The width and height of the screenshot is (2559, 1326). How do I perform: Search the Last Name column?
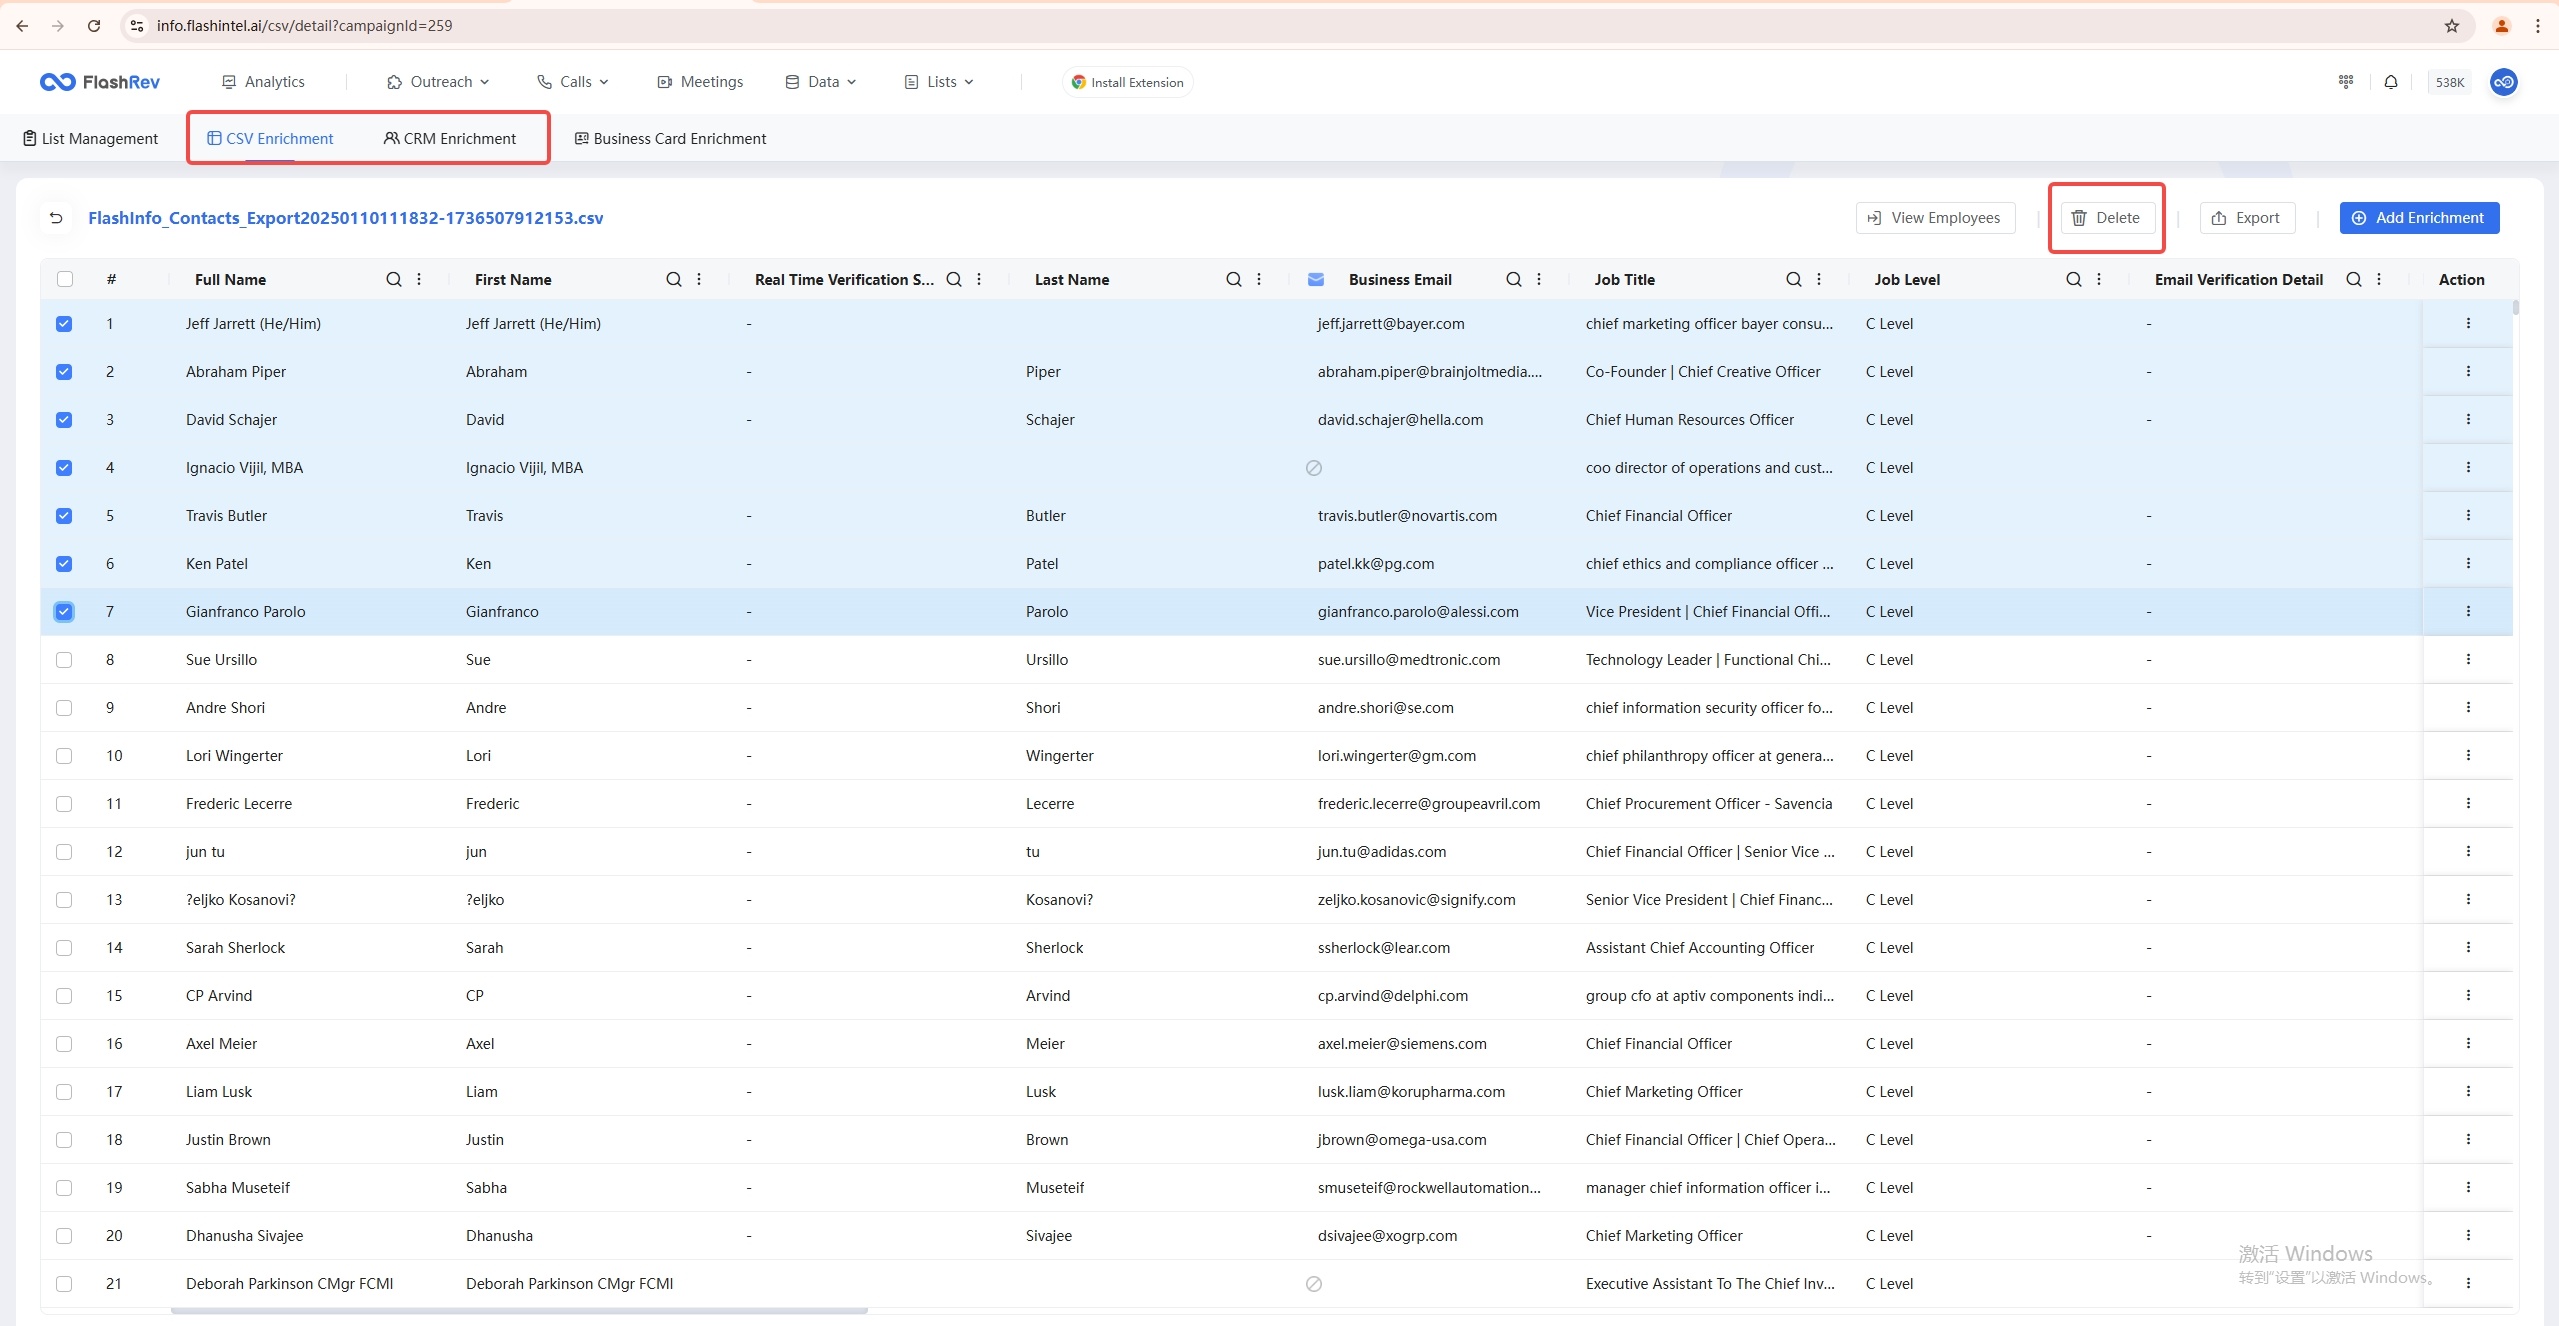[x=1234, y=280]
